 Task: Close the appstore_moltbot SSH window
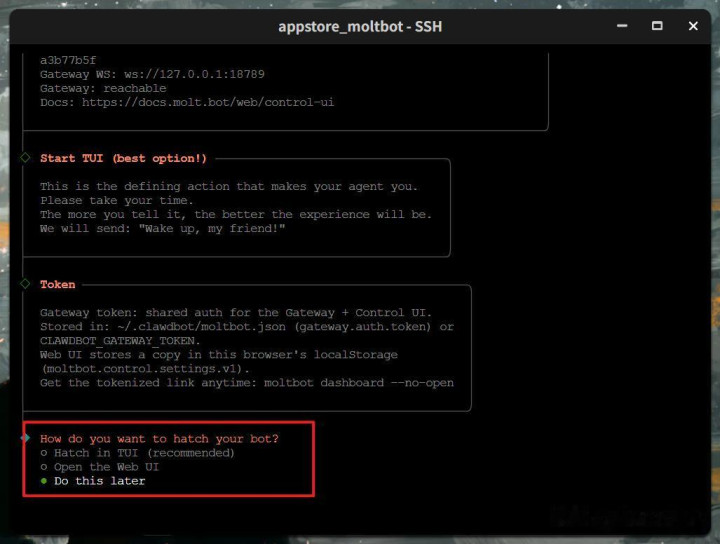[694, 26]
